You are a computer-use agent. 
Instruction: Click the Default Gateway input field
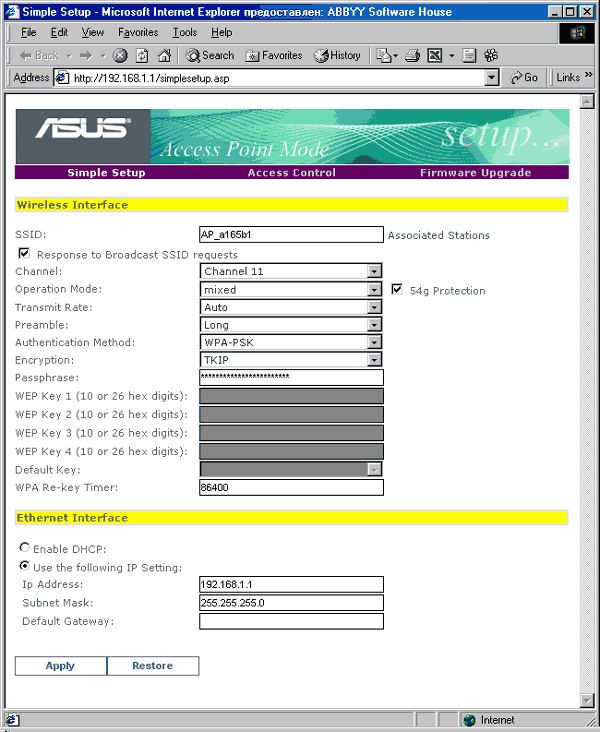tap(291, 621)
